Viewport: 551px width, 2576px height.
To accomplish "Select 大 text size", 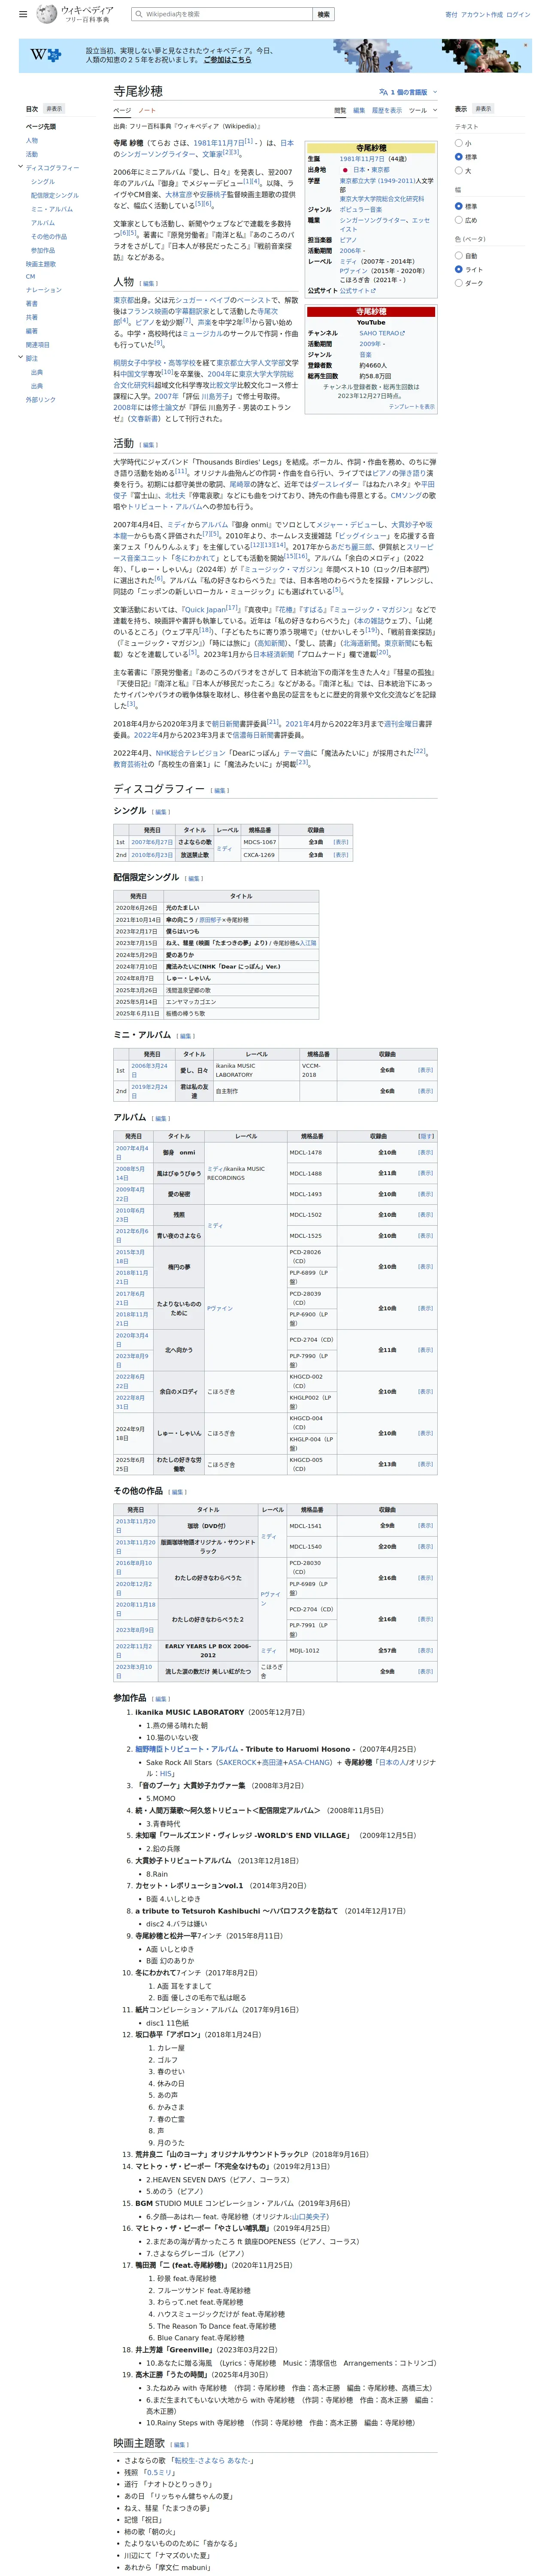I will tap(459, 171).
